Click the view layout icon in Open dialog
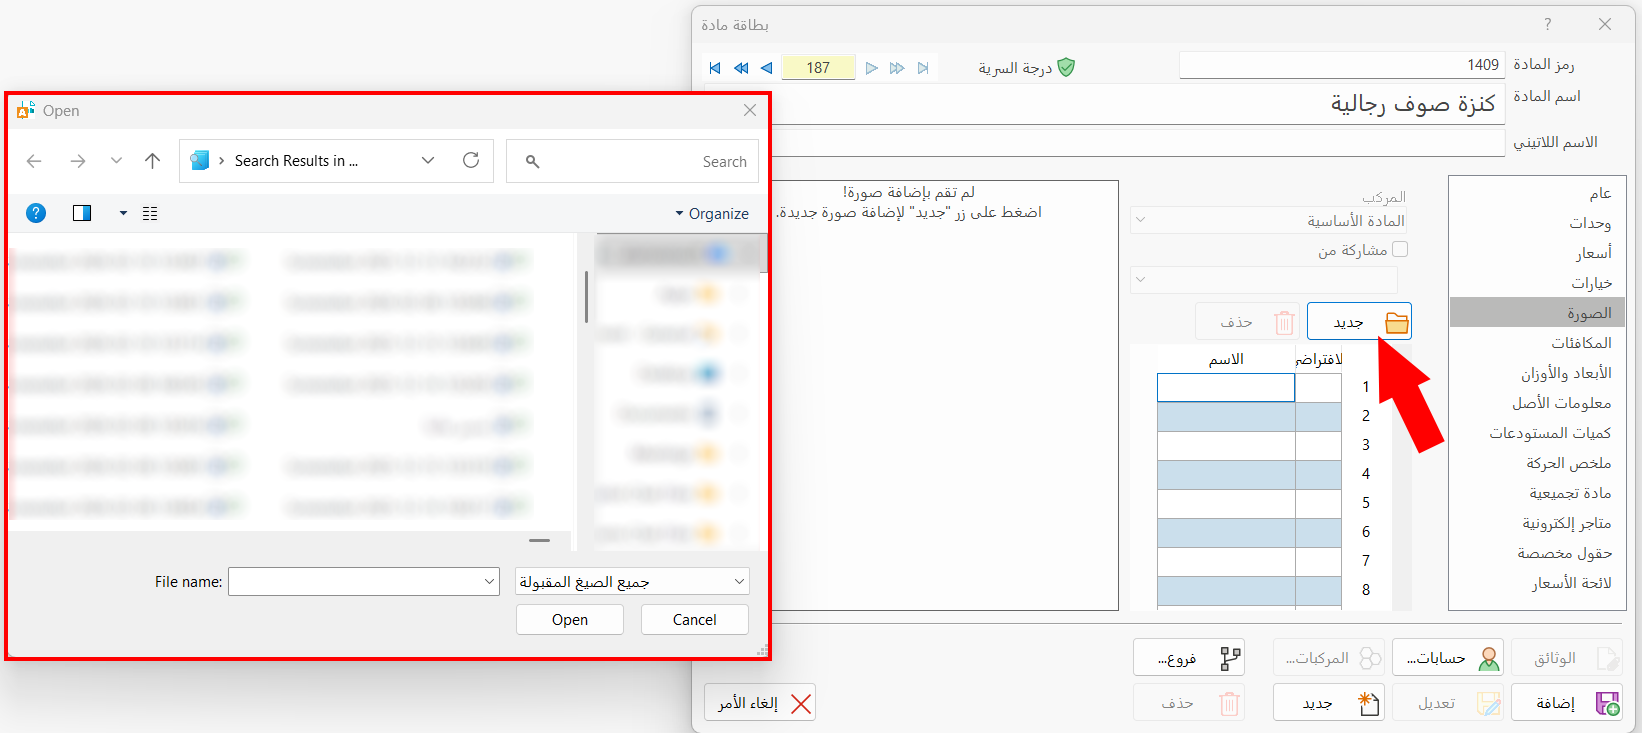Screen dimensions: 1642x733 (150, 213)
